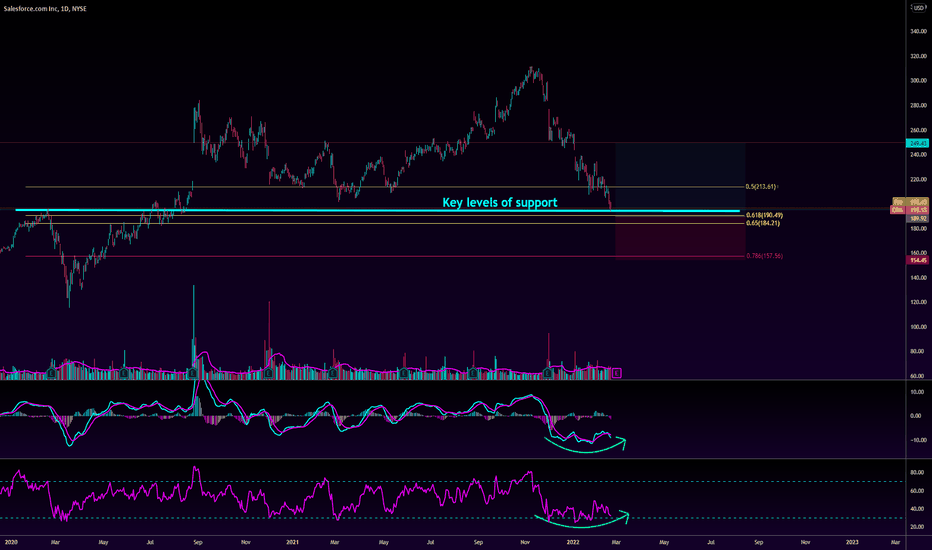
Task: Open the earnings marker near December 2021
Action: pos(547,373)
